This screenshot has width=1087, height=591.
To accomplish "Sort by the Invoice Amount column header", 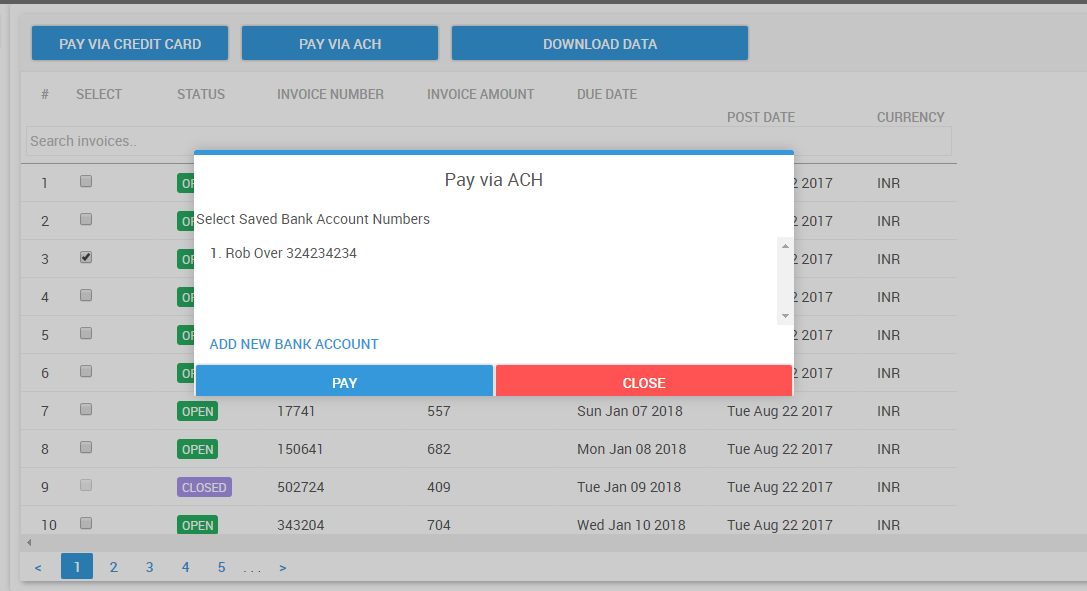I will 480,94.
